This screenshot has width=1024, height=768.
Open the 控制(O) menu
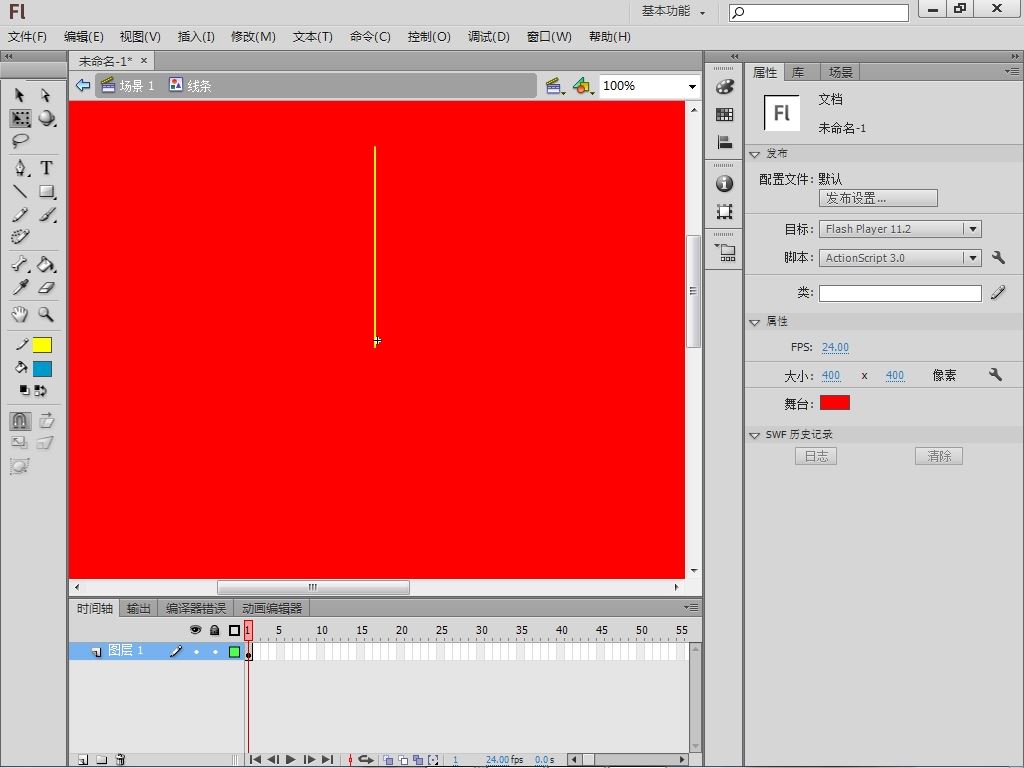click(x=429, y=37)
